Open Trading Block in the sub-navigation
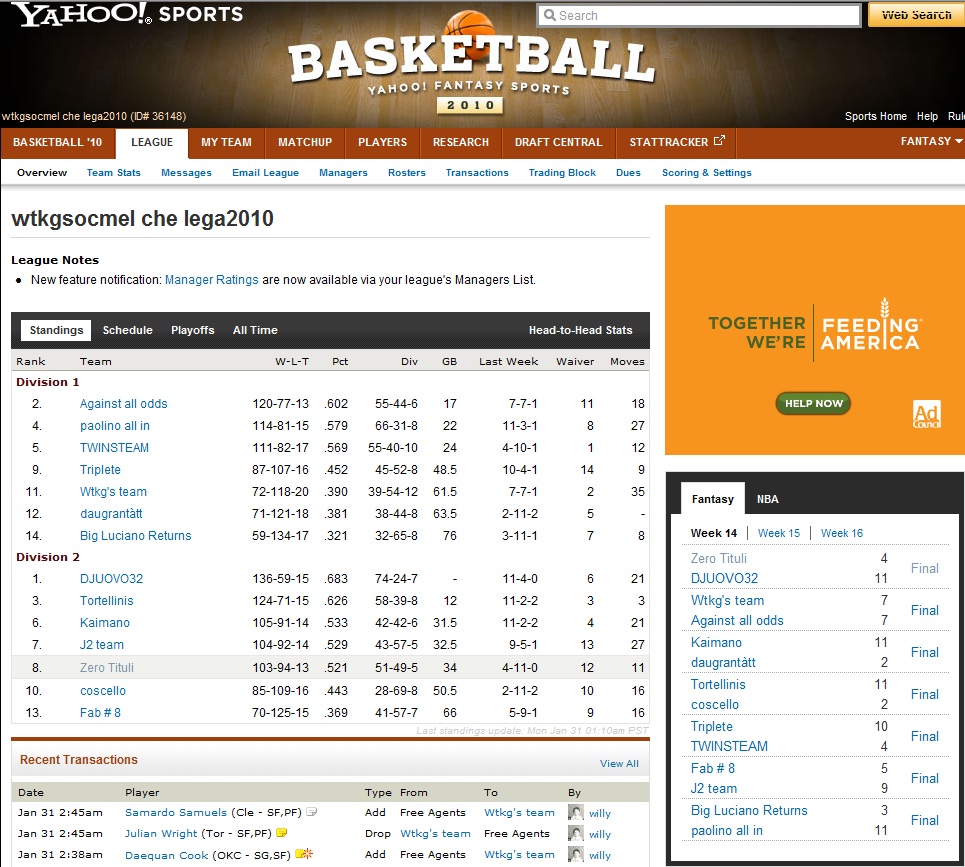The height and width of the screenshot is (867, 965). tap(562, 173)
